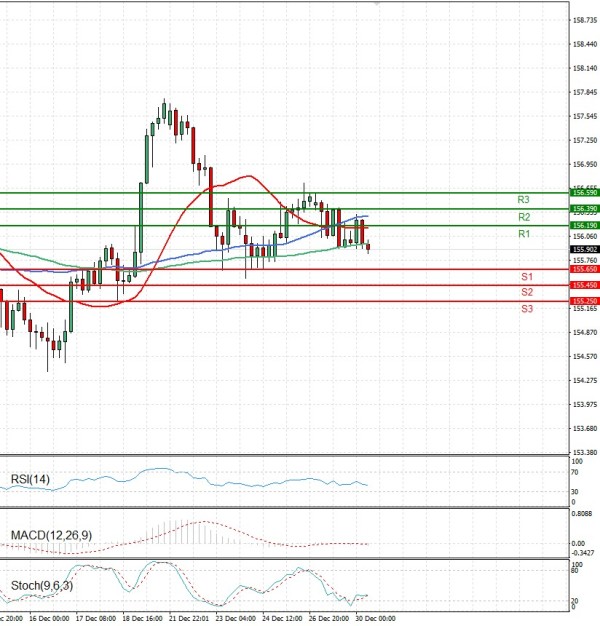Click the green 156.590 price tag
The height and width of the screenshot is (626, 600).
tap(584, 191)
